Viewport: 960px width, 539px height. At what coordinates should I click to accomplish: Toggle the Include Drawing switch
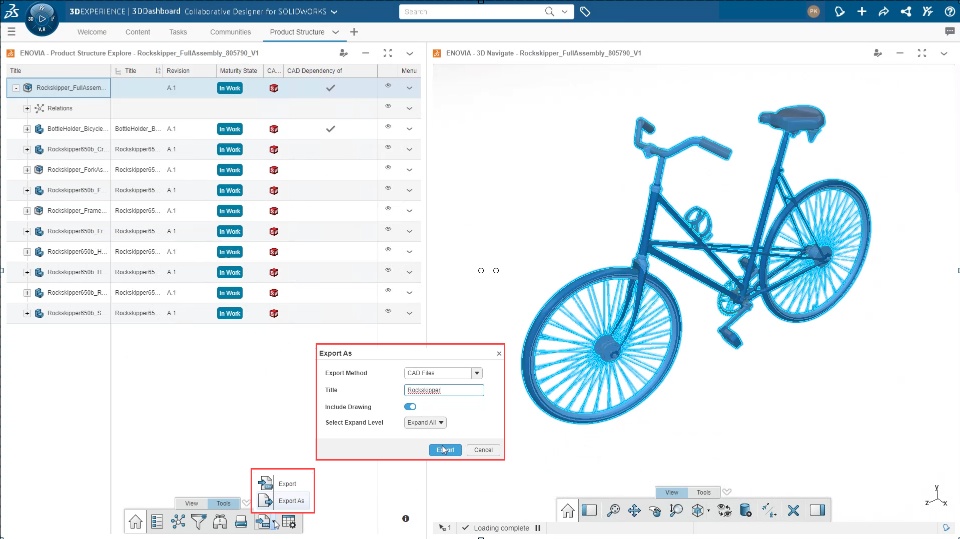[410, 407]
